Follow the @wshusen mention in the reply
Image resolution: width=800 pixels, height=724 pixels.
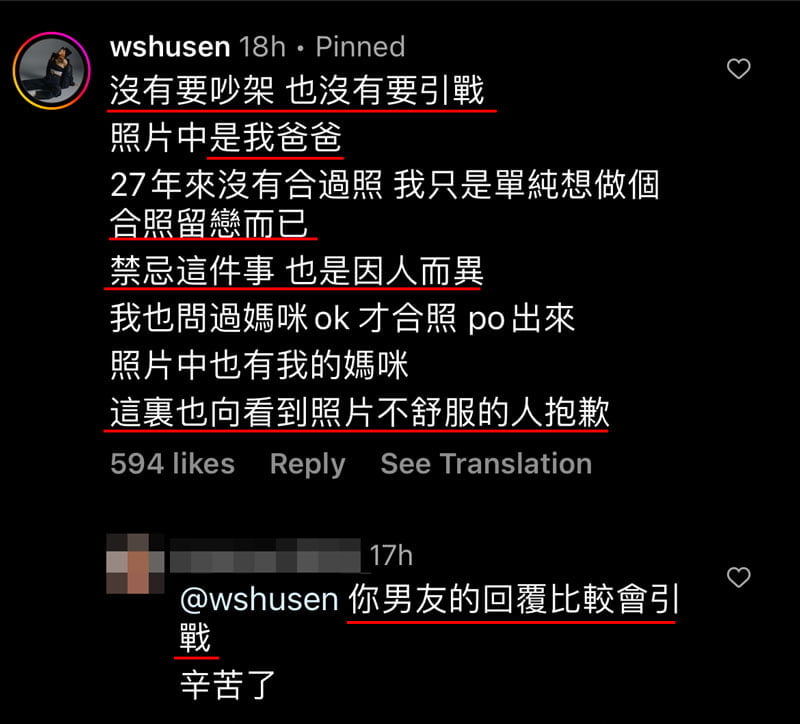coord(259,599)
